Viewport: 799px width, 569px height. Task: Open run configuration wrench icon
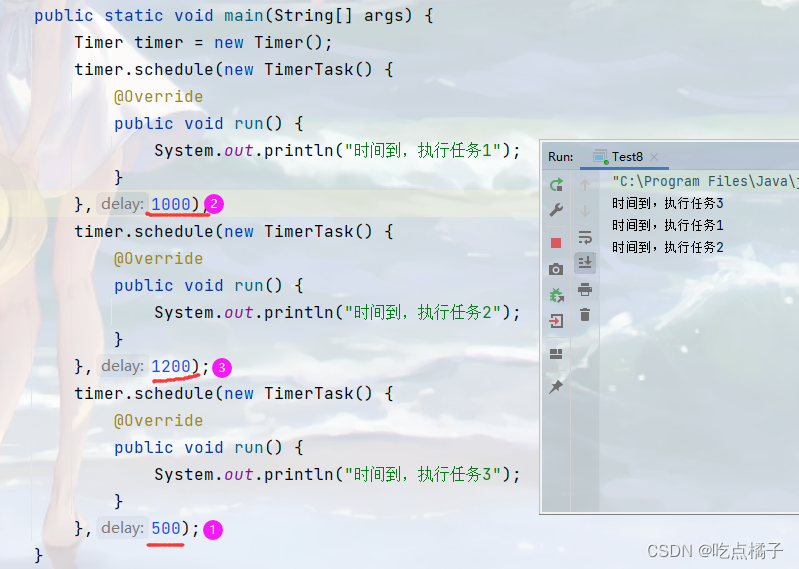(x=556, y=210)
